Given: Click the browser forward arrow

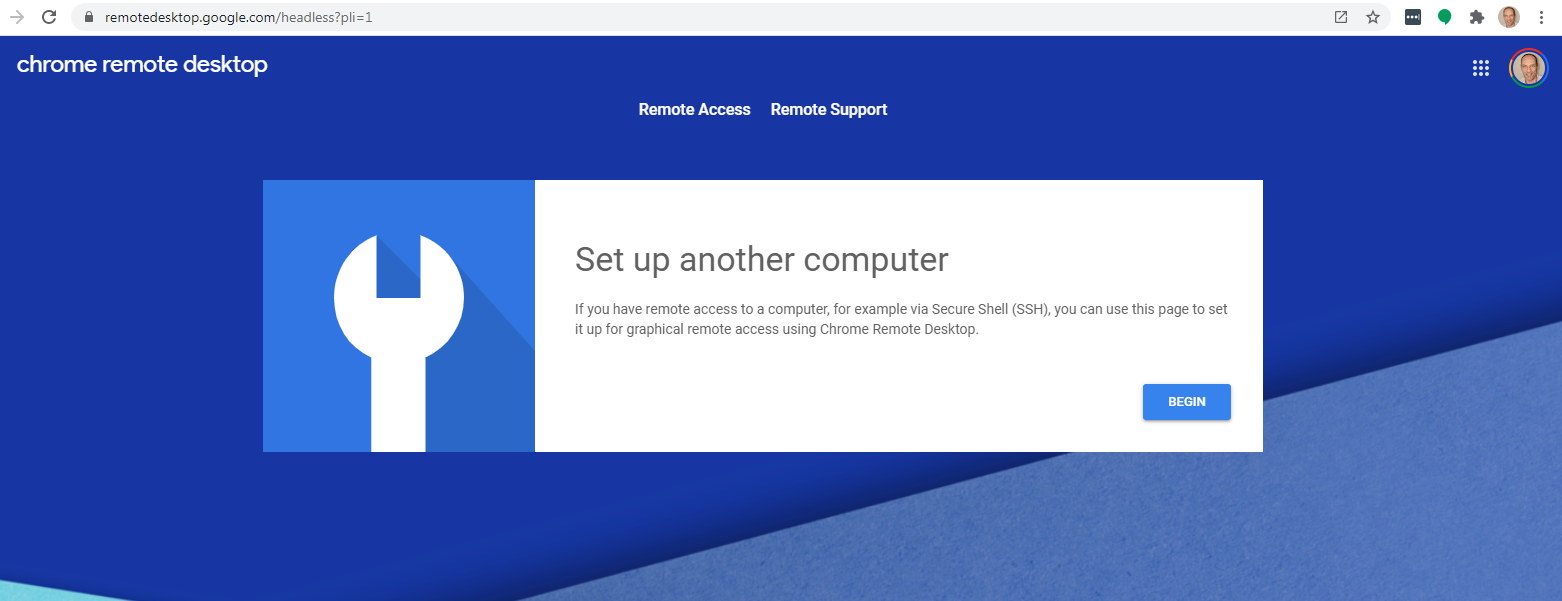Looking at the screenshot, I should (x=16, y=17).
